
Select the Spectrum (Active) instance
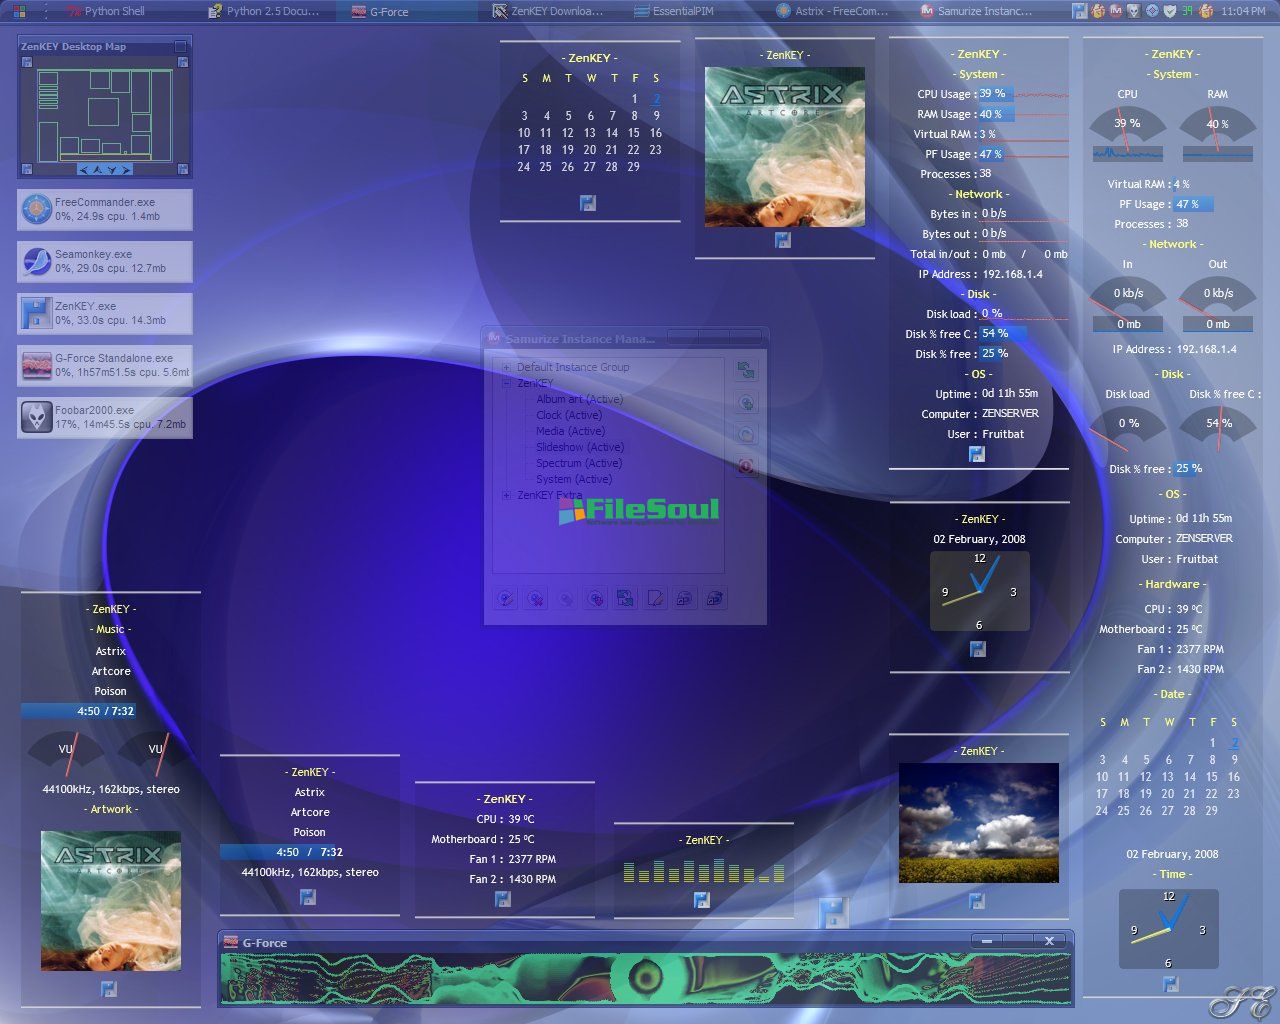pos(578,463)
